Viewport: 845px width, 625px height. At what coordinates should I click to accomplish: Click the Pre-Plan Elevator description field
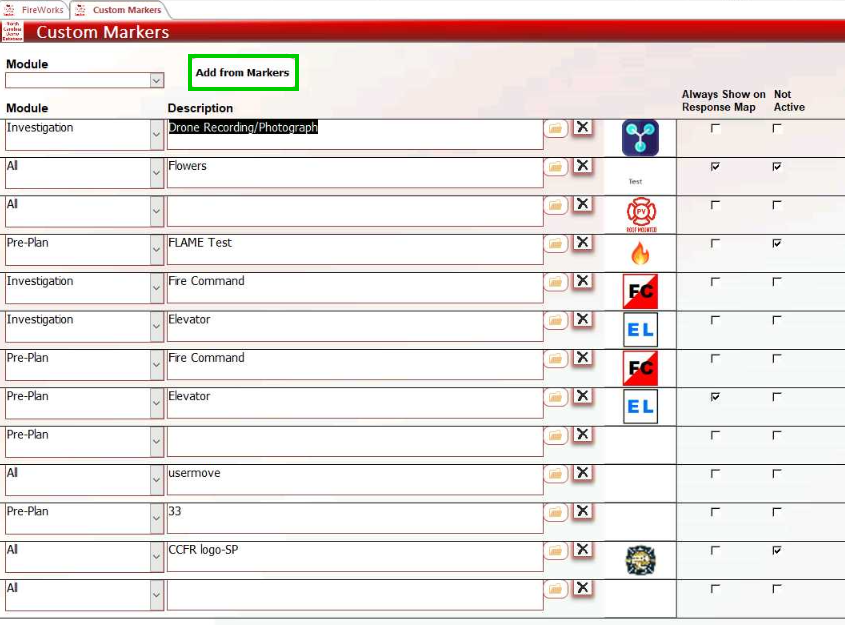click(354, 402)
